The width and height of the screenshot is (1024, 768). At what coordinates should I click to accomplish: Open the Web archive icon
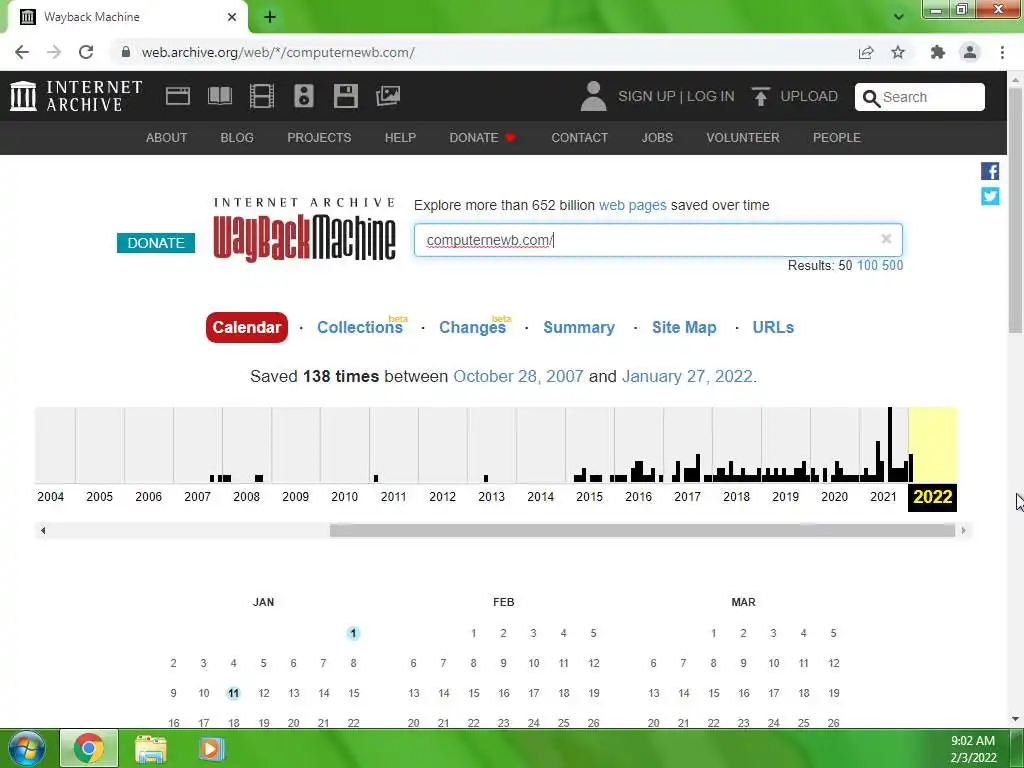click(178, 96)
